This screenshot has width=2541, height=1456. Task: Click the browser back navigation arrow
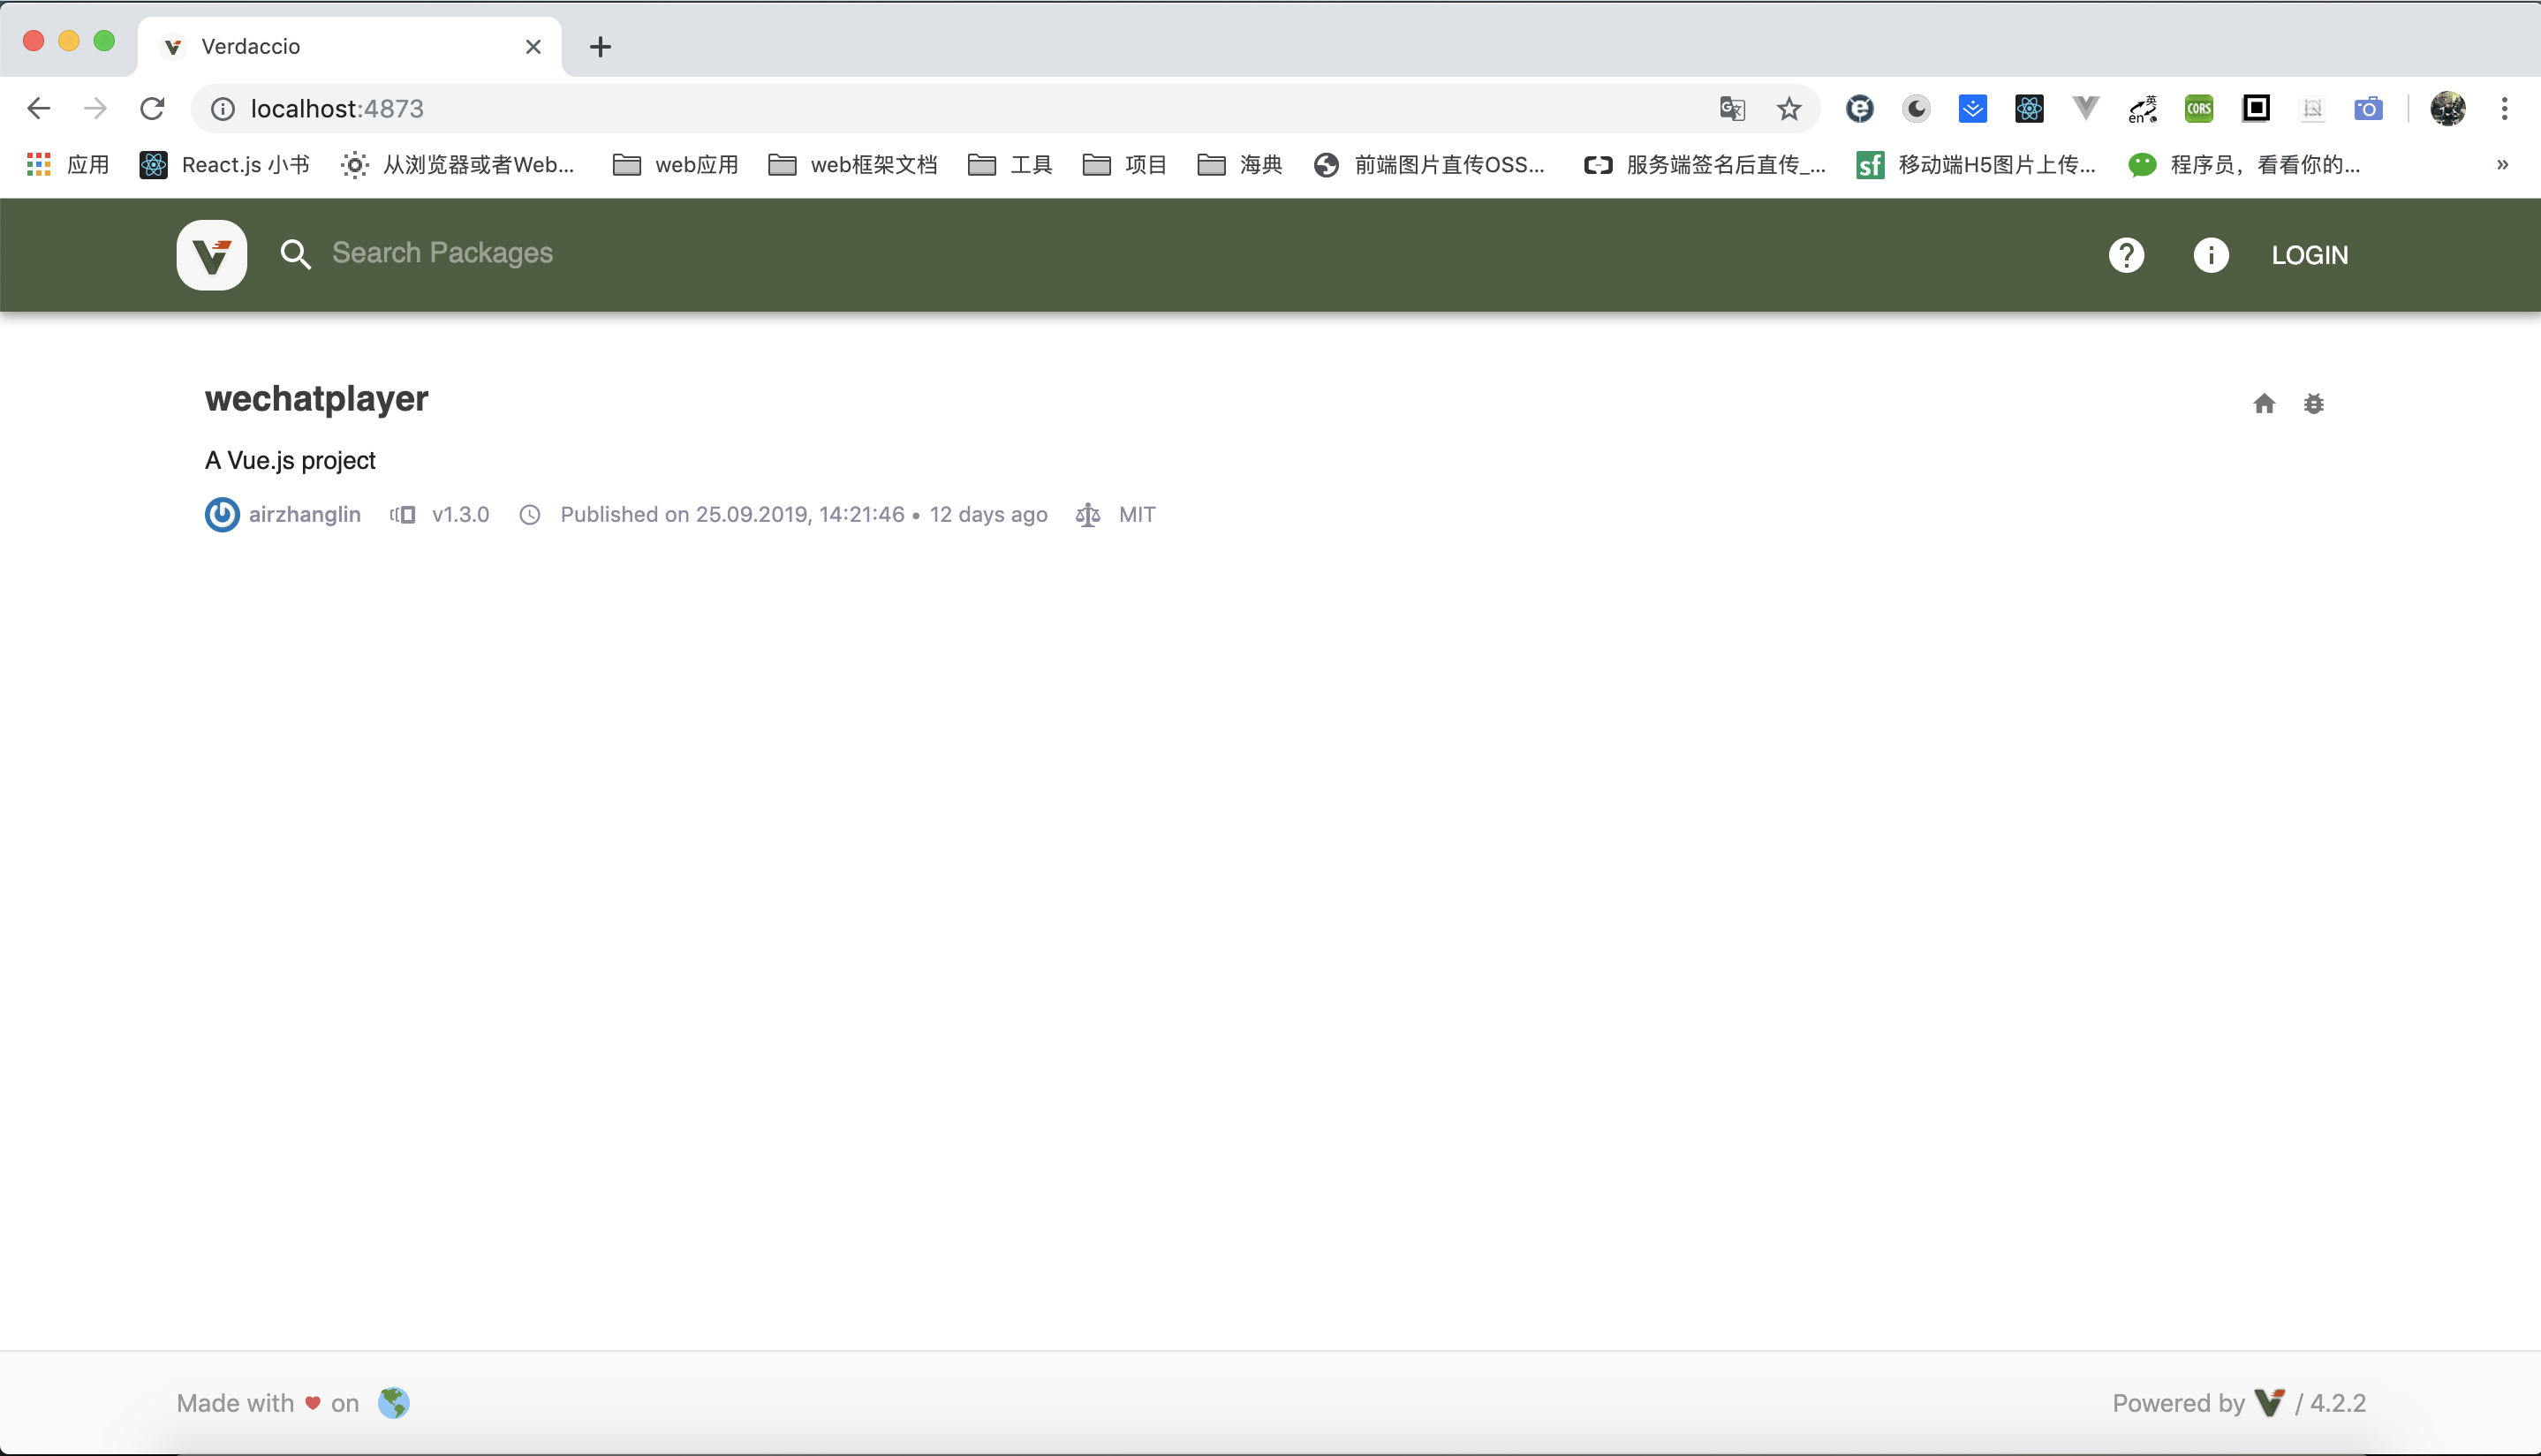[x=38, y=108]
